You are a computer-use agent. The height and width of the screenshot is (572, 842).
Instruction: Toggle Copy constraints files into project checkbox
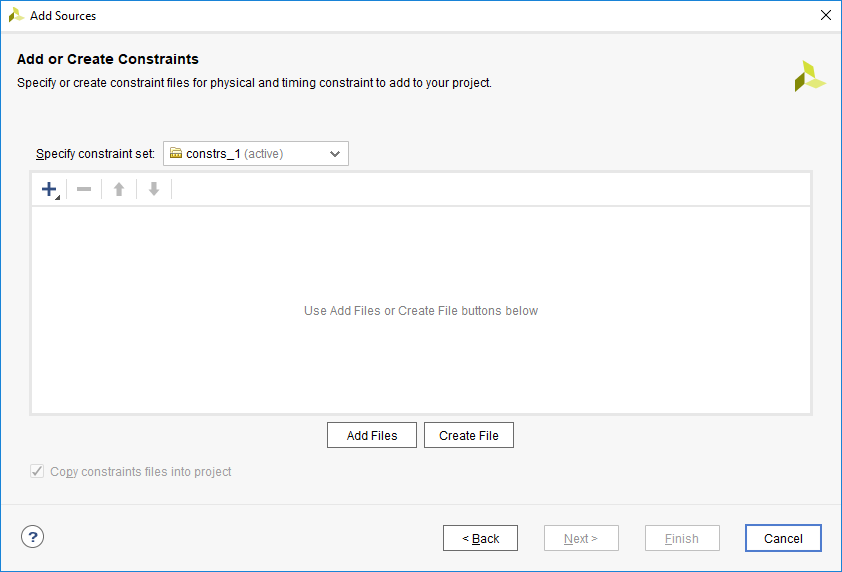[x=37, y=472]
